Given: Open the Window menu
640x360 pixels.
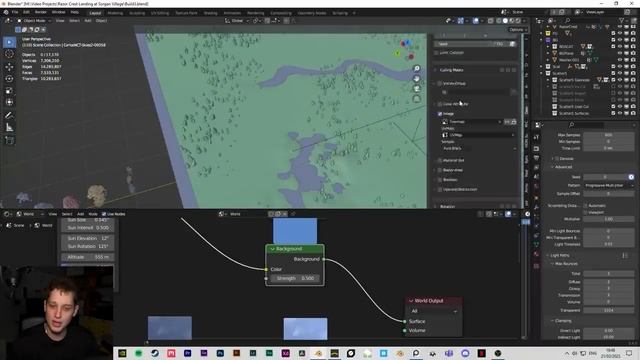Looking at the screenshot, I should pos(58,13).
